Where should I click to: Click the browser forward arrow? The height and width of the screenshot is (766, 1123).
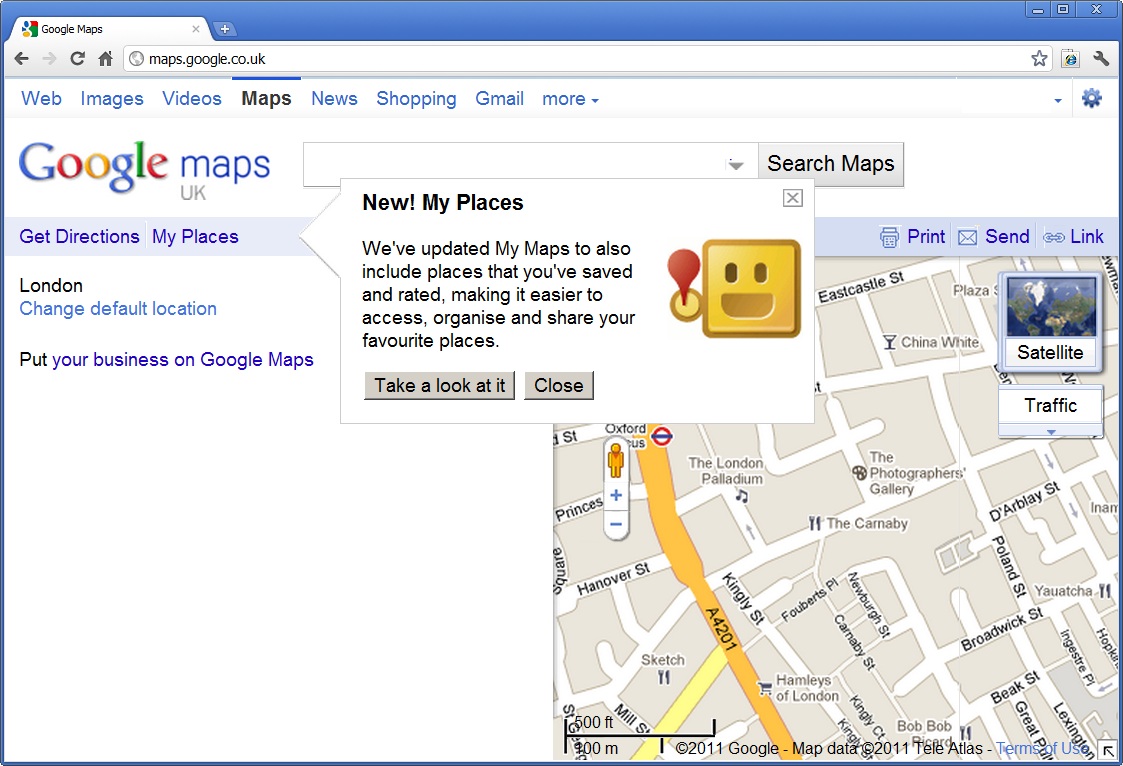(x=49, y=59)
